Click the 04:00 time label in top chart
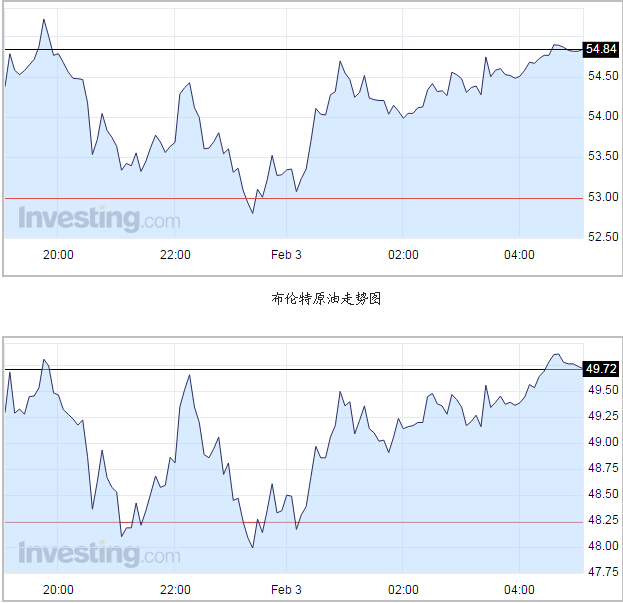Image resolution: width=623 pixels, height=603 pixels. click(x=519, y=255)
